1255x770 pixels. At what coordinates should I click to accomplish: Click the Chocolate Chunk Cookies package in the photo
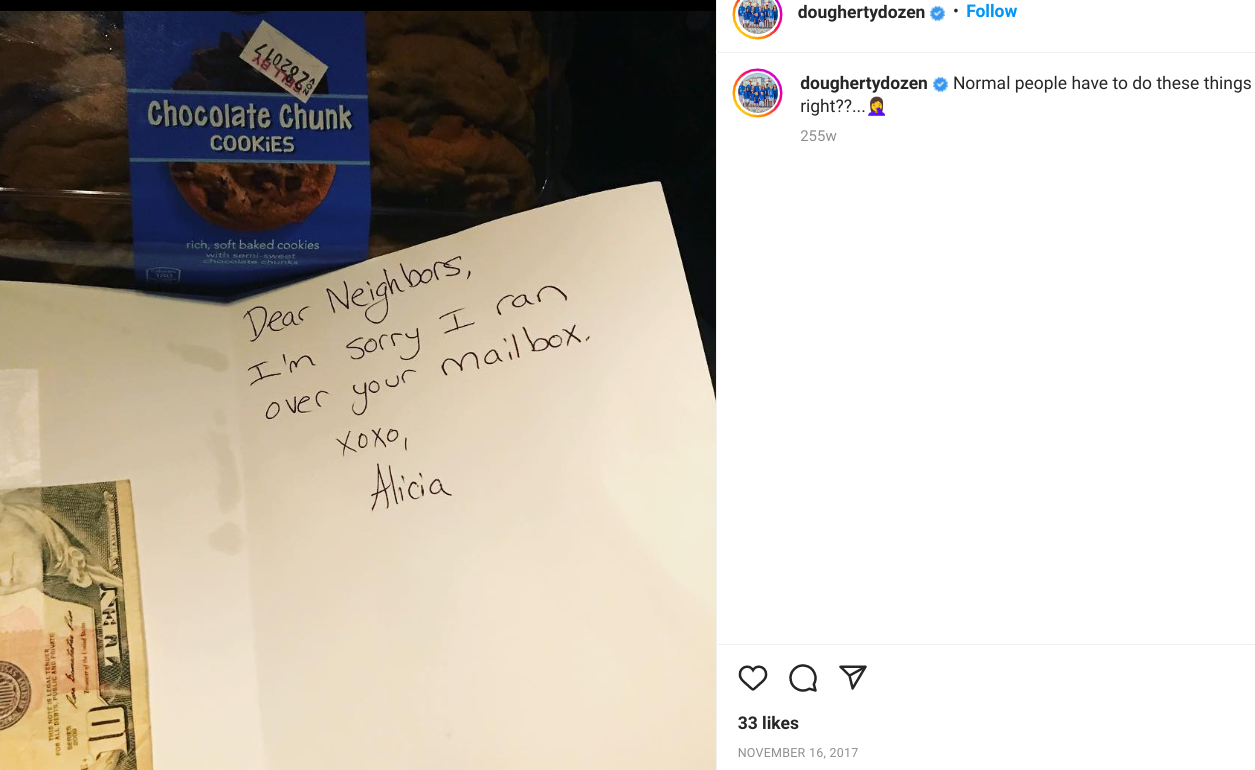tap(250, 150)
